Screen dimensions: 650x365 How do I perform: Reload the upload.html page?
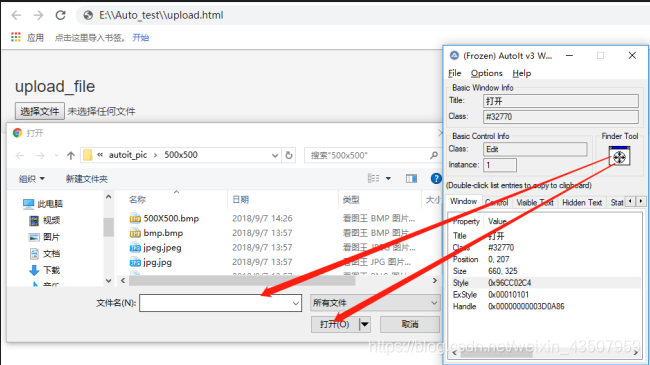(61, 15)
